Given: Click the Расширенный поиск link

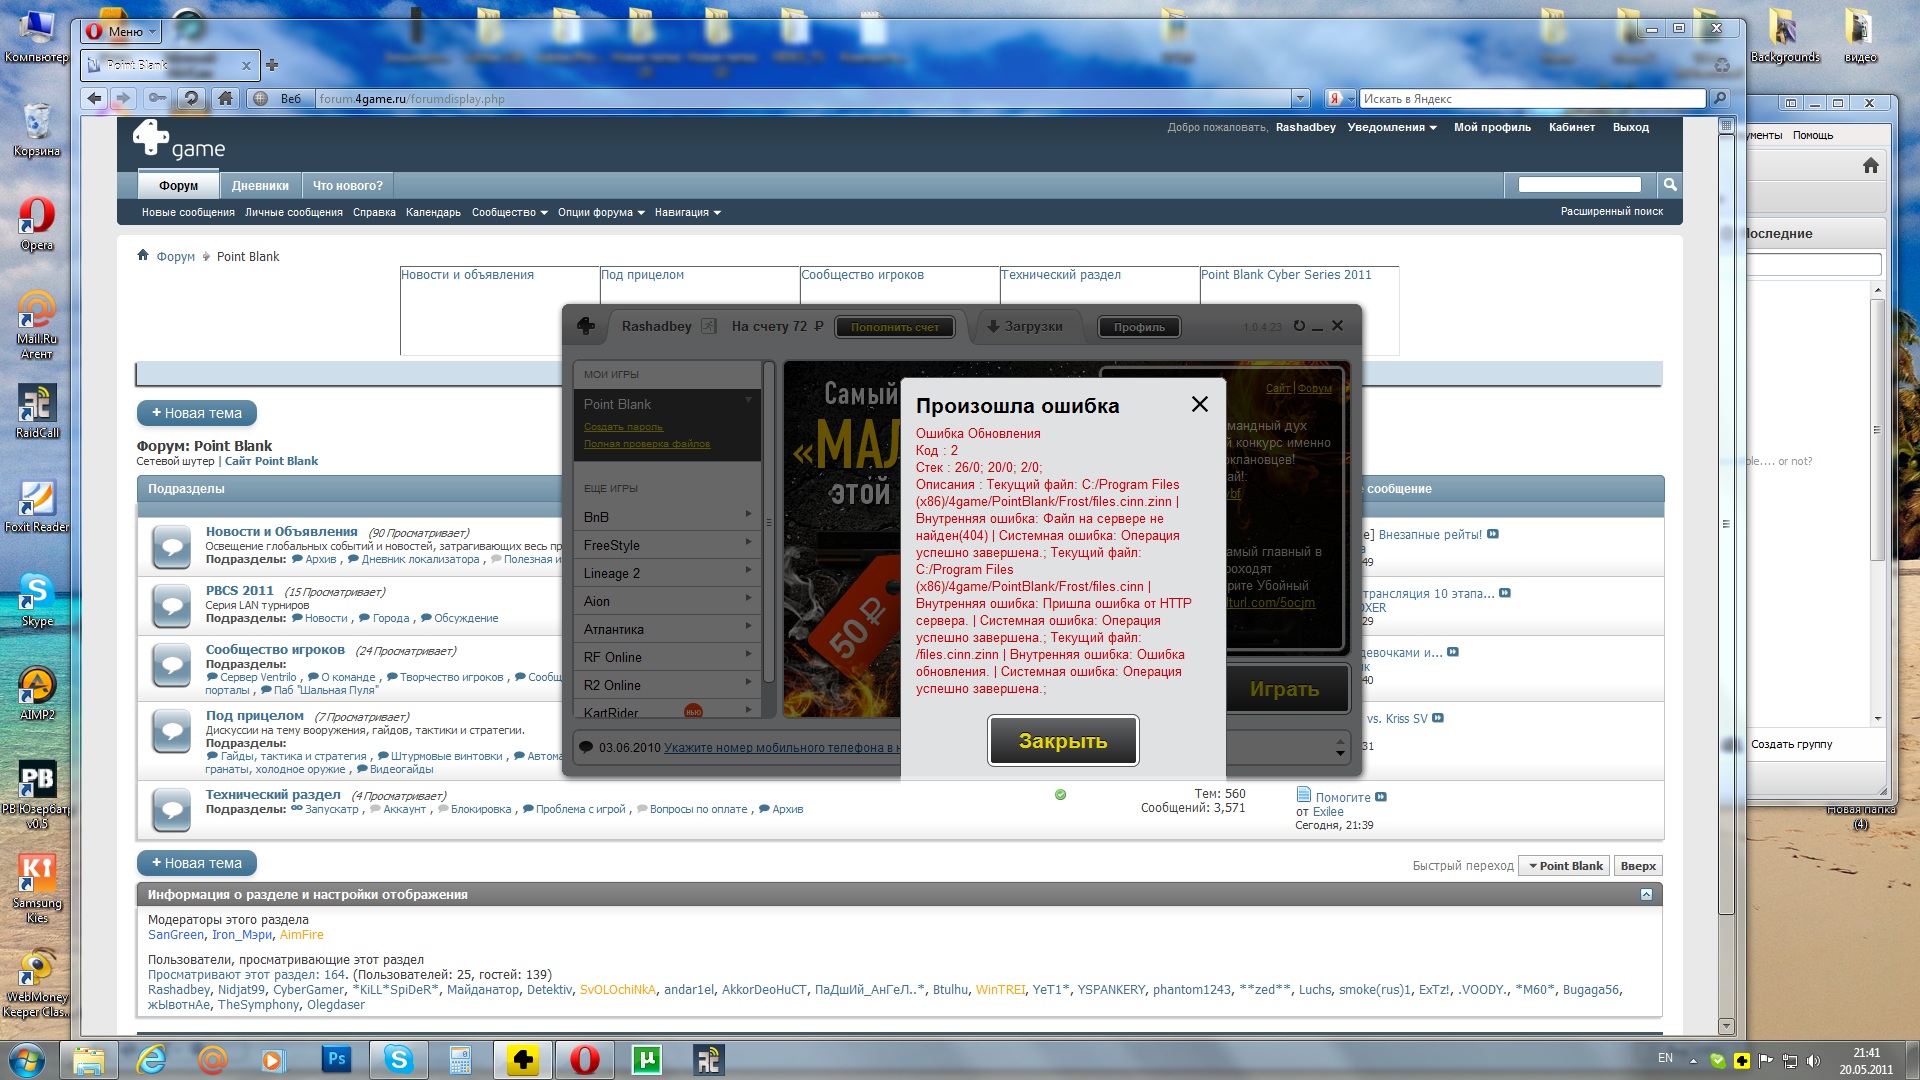Looking at the screenshot, I should 1611,211.
